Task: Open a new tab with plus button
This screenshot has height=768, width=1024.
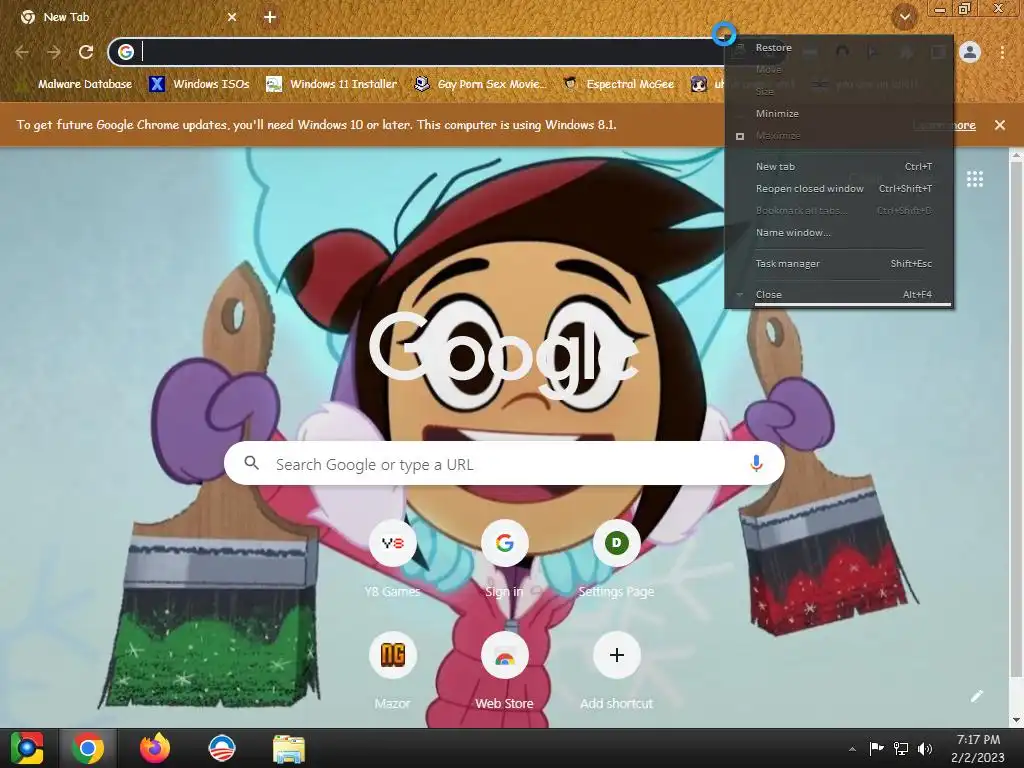Action: pyautogui.click(x=270, y=18)
